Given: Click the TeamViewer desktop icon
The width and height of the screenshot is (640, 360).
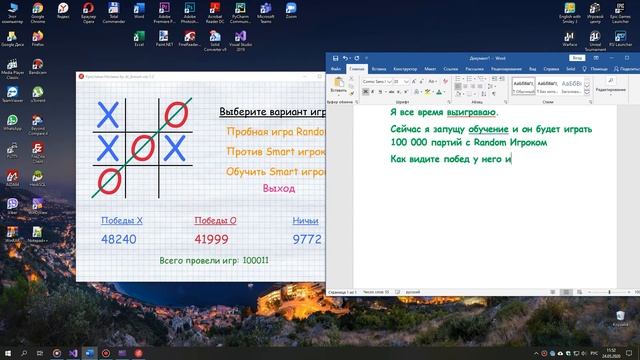Looking at the screenshot, I should click(12, 94).
